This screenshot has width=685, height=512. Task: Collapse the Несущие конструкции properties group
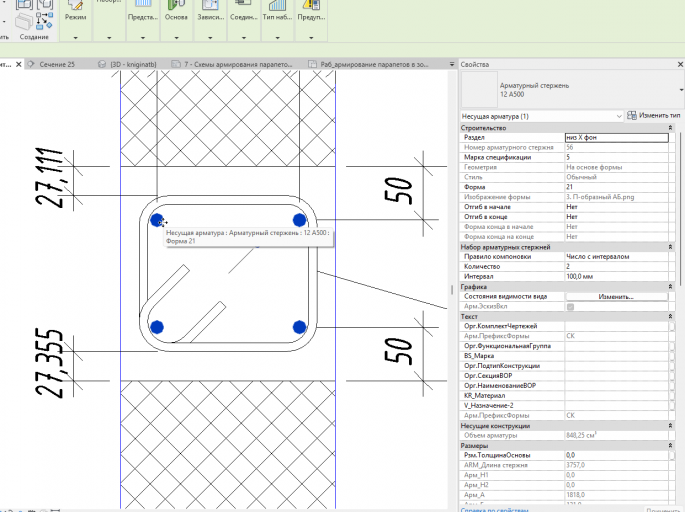tap(670, 426)
